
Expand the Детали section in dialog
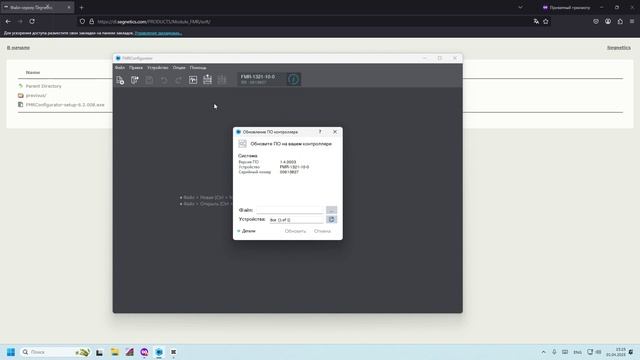tap(246, 231)
